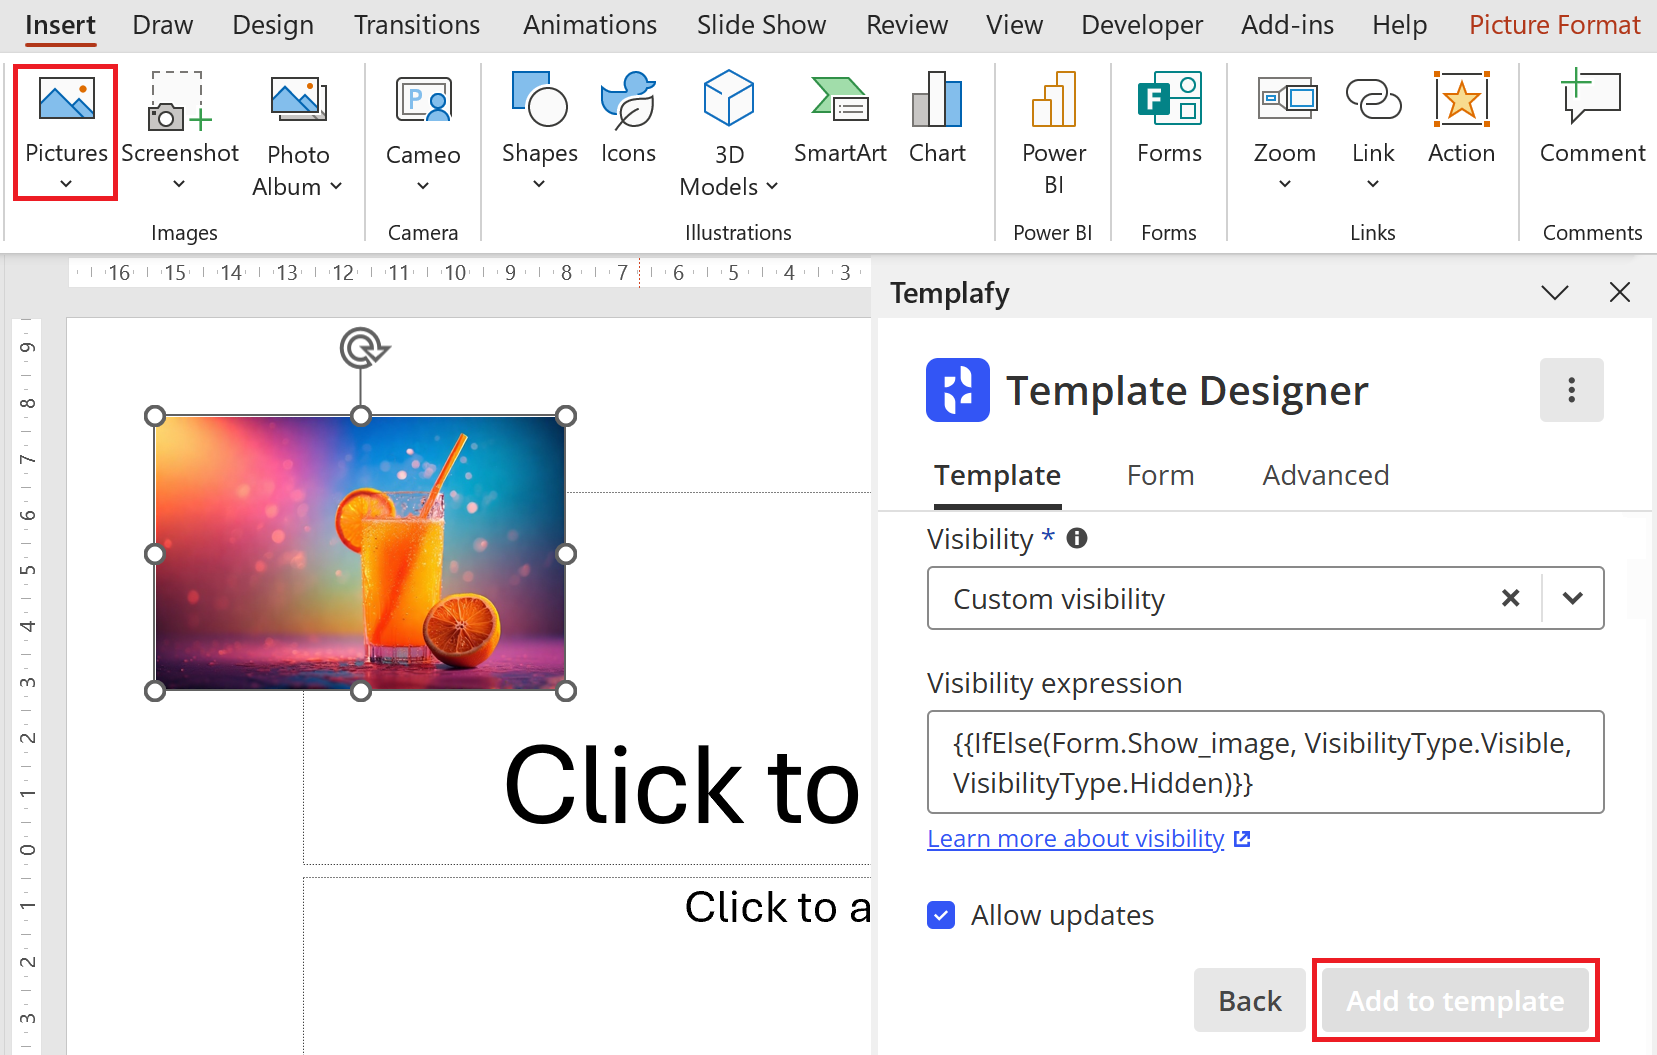The height and width of the screenshot is (1055, 1657).
Task: Expand the Custom visibility dropdown
Action: coord(1572,598)
